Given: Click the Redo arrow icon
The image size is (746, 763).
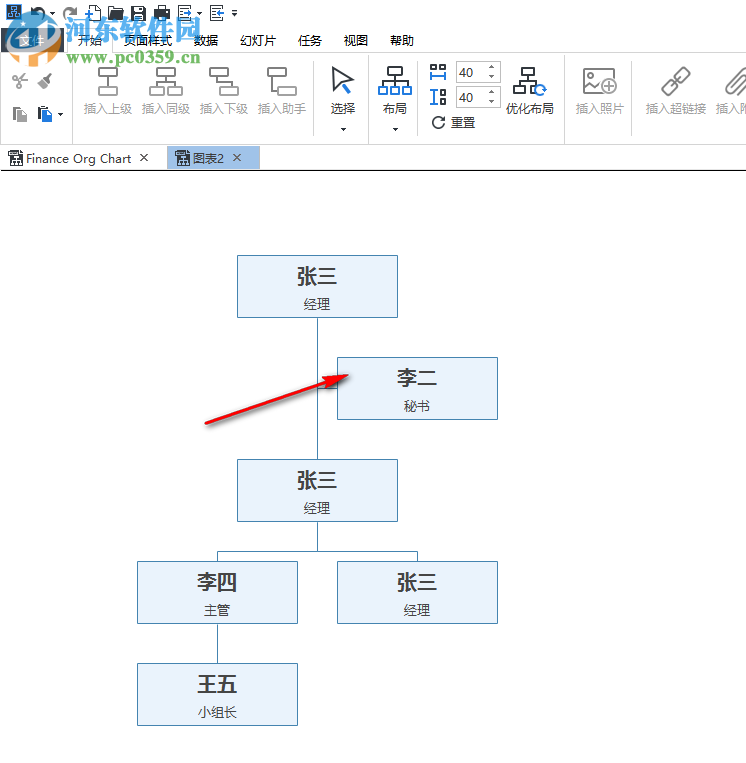Looking at the screenshot, I should [x=70, y=13].
